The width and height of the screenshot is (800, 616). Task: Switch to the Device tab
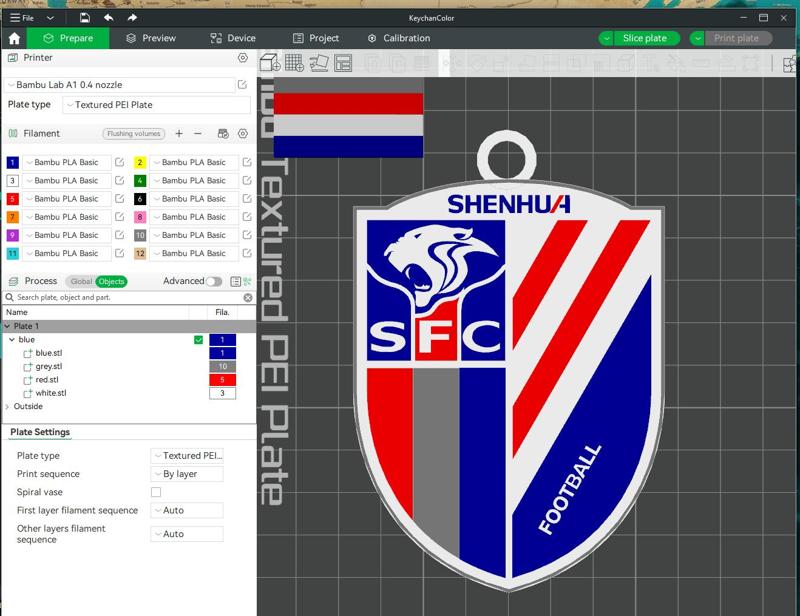[x=233, y=38]
